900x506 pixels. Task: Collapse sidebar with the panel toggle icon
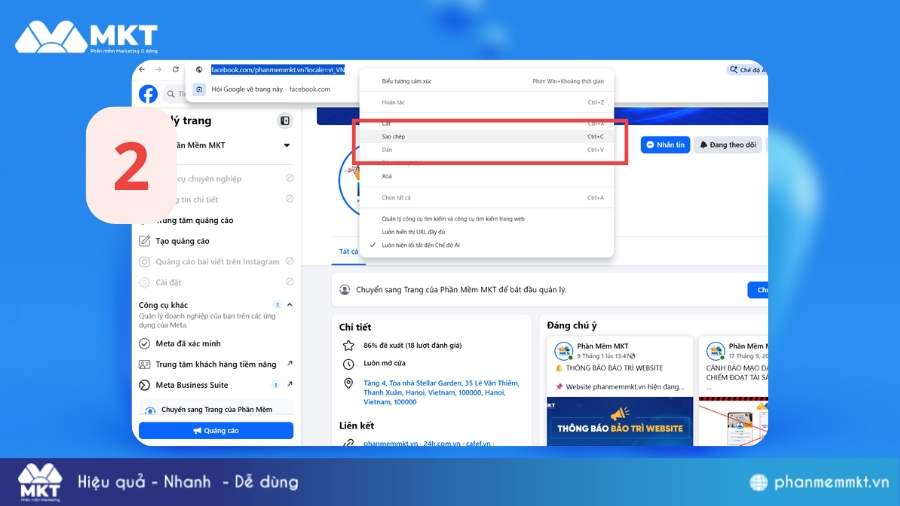click(284, 120)
